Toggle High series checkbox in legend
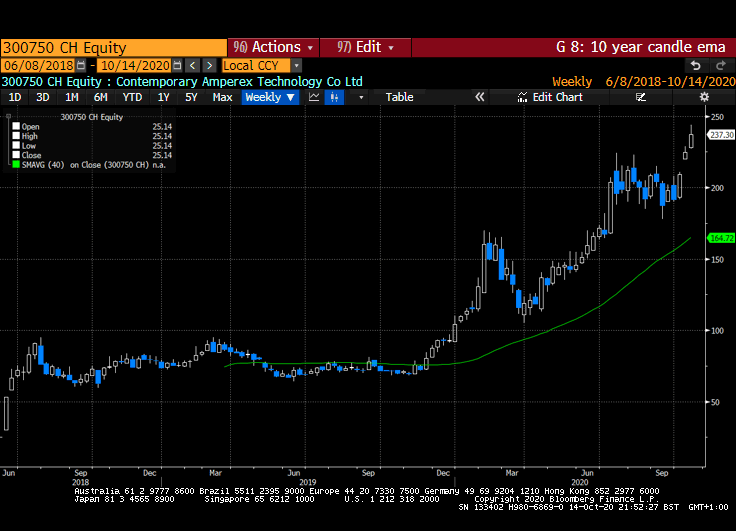The height and width of the screenshot is (531, 736). click(x=16, y=136)
